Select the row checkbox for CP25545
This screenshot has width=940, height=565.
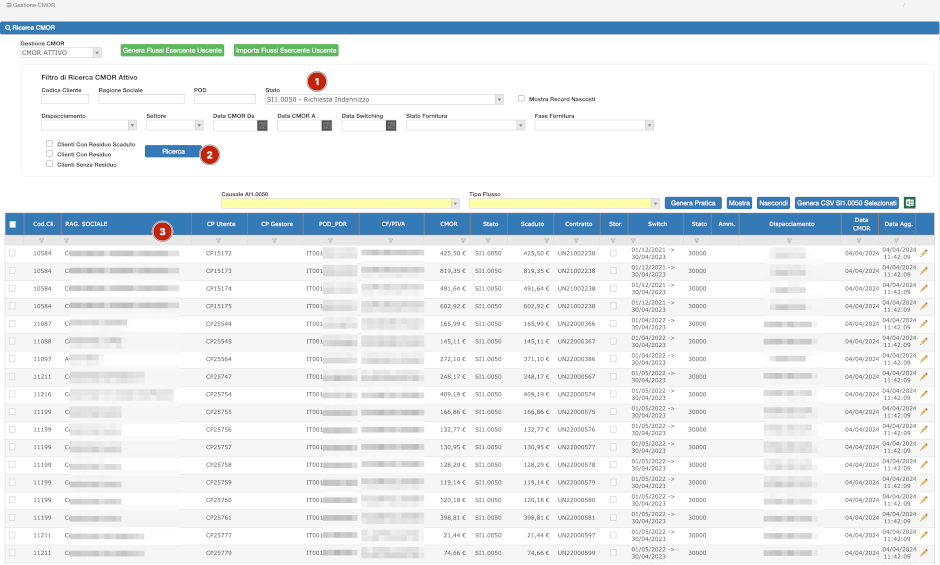click(x=13, y=341)
